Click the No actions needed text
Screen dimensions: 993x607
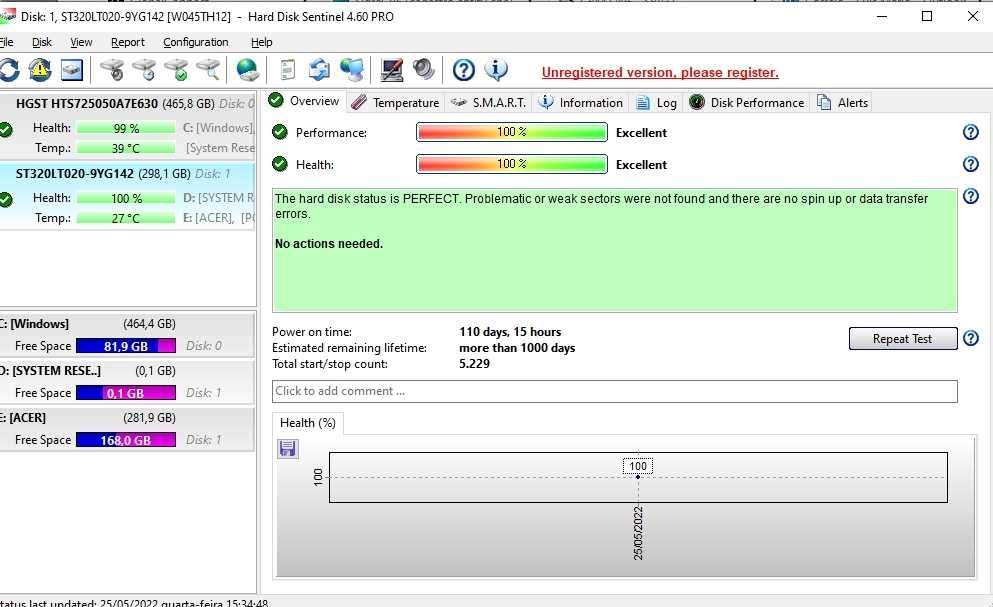[329, 243]
